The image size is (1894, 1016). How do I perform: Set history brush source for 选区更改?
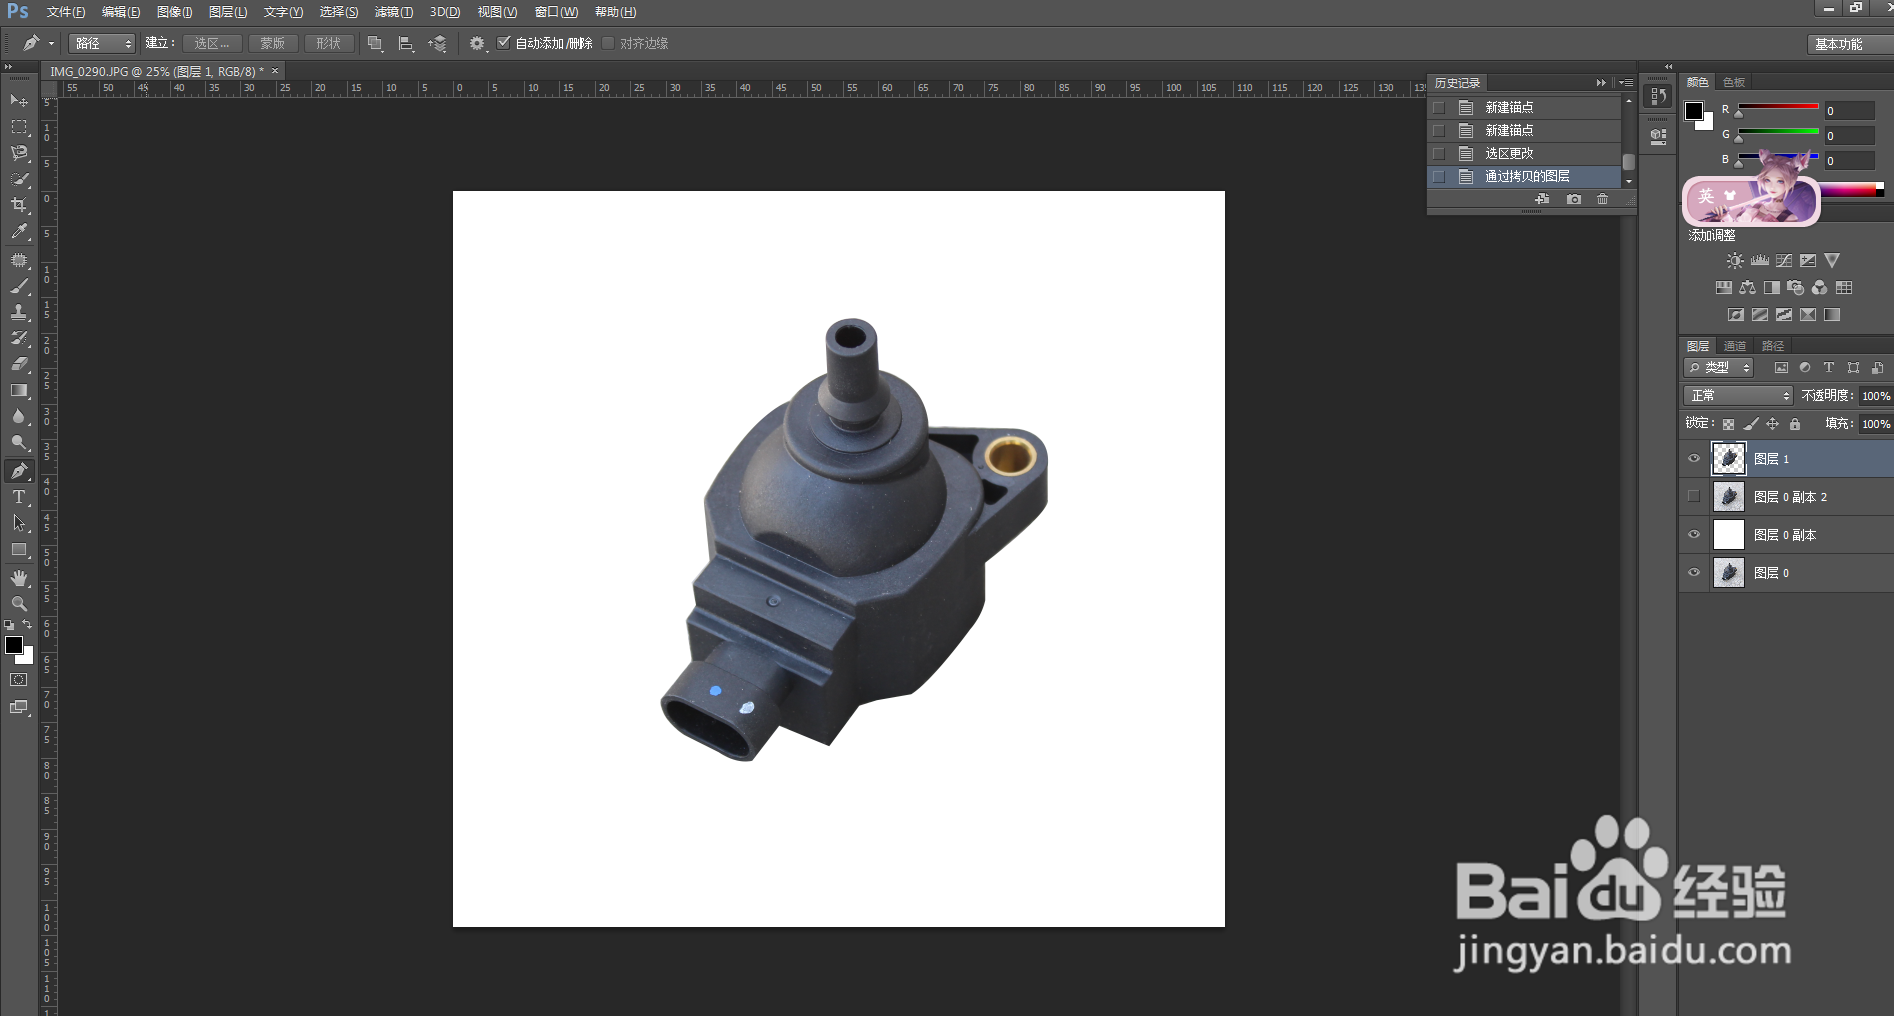[1439, 153]
